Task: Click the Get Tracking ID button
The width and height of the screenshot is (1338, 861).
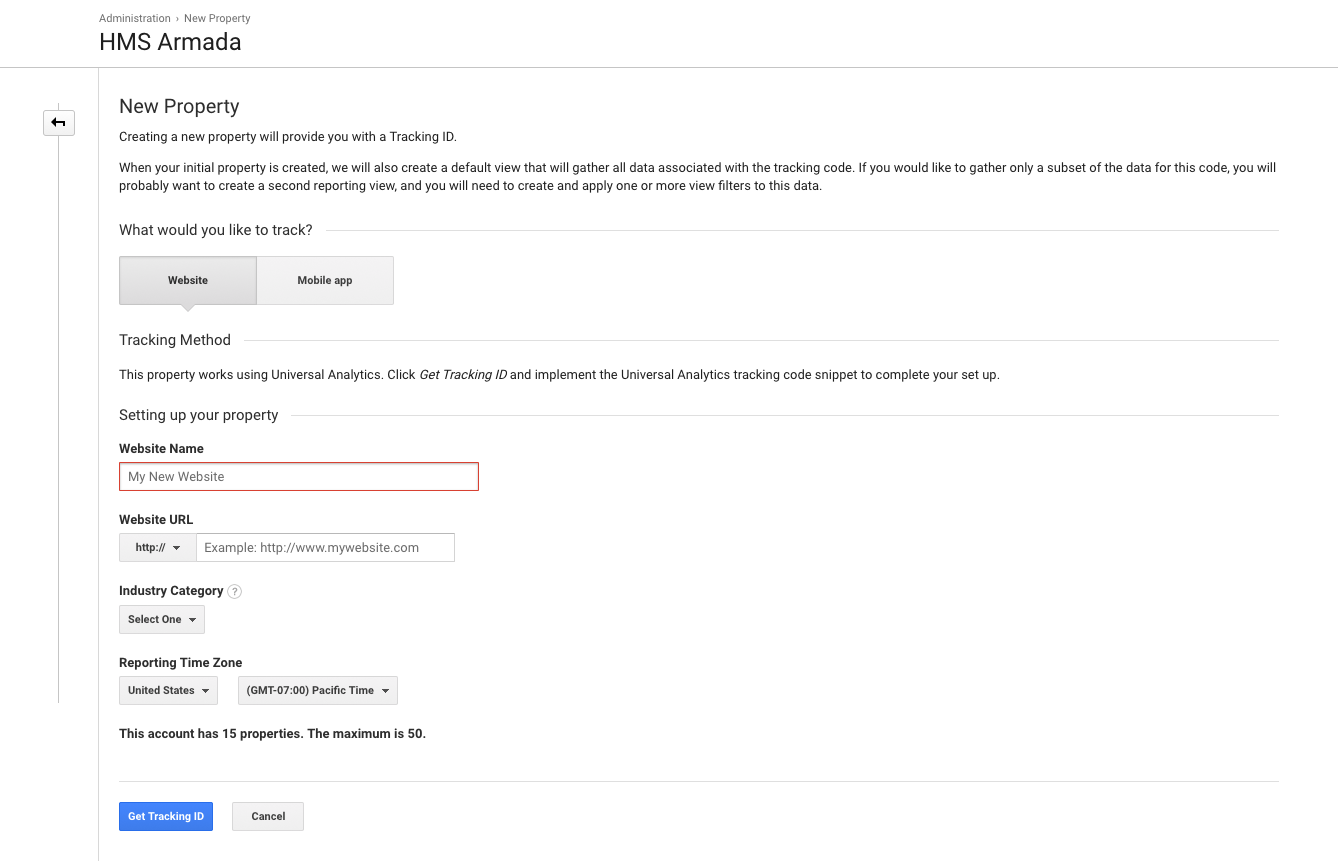Action: click(x=166, y=816)
